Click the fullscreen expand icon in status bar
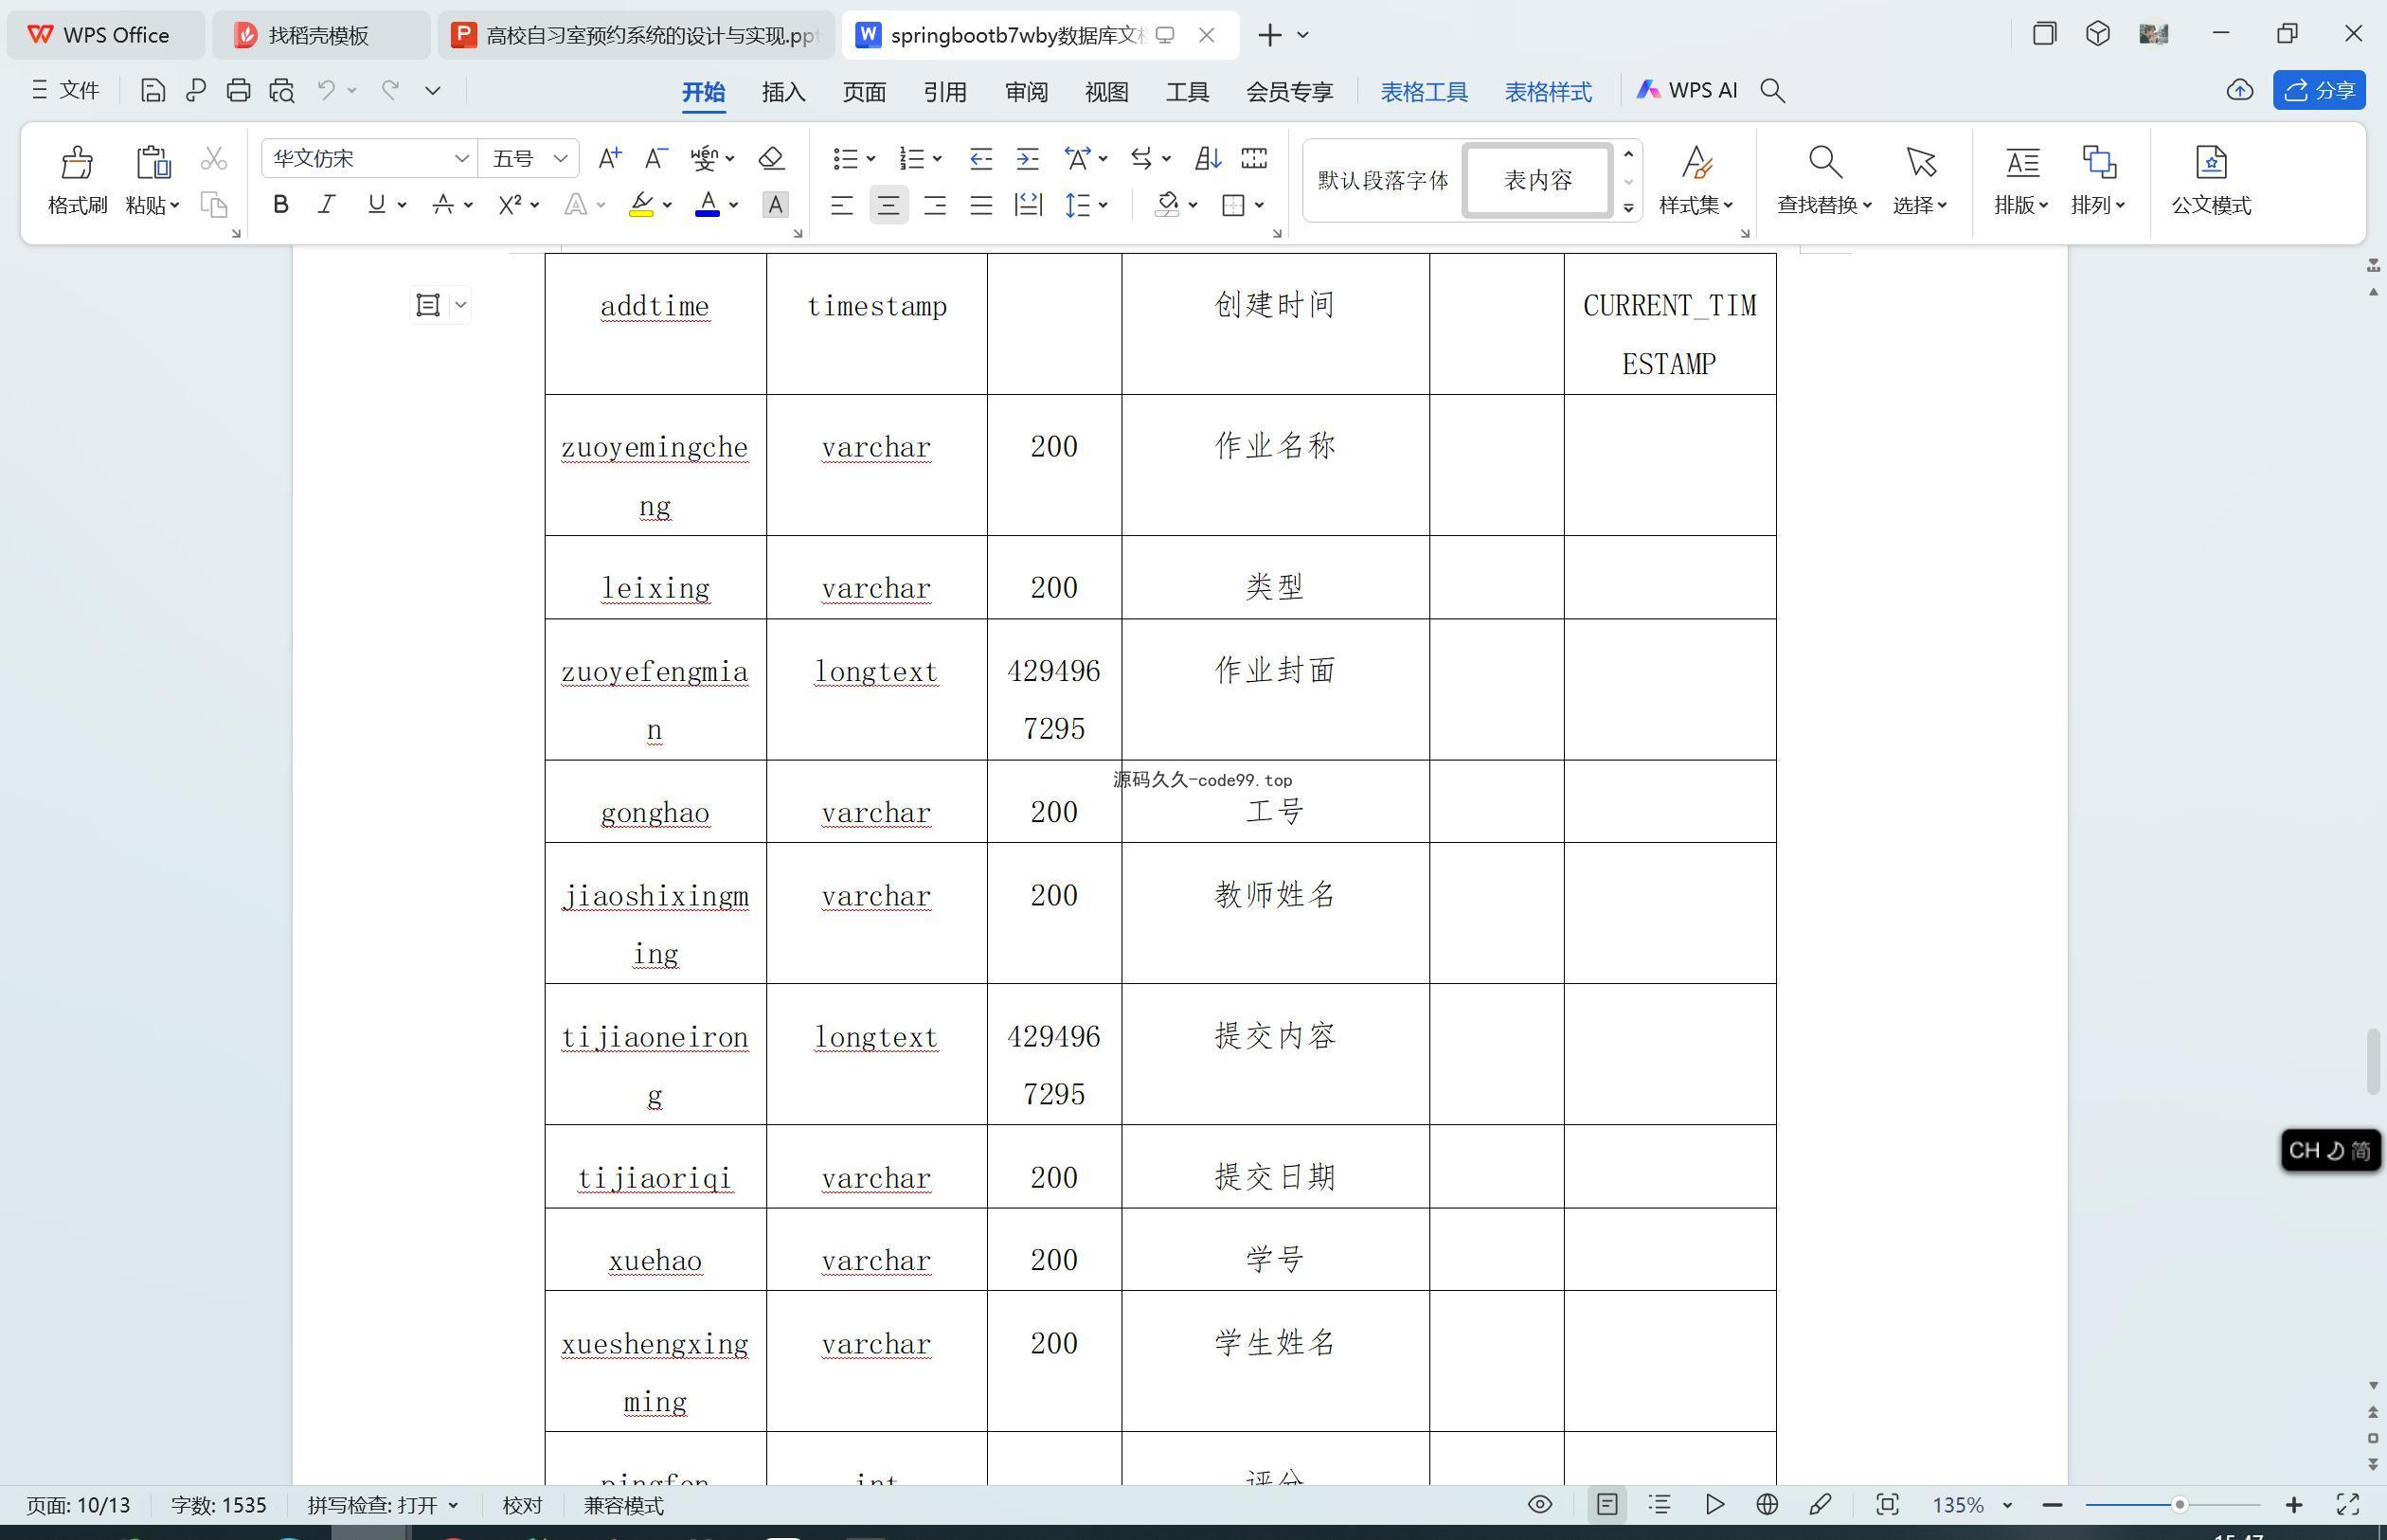 pyautogui.click(x=2348, y=1505)
